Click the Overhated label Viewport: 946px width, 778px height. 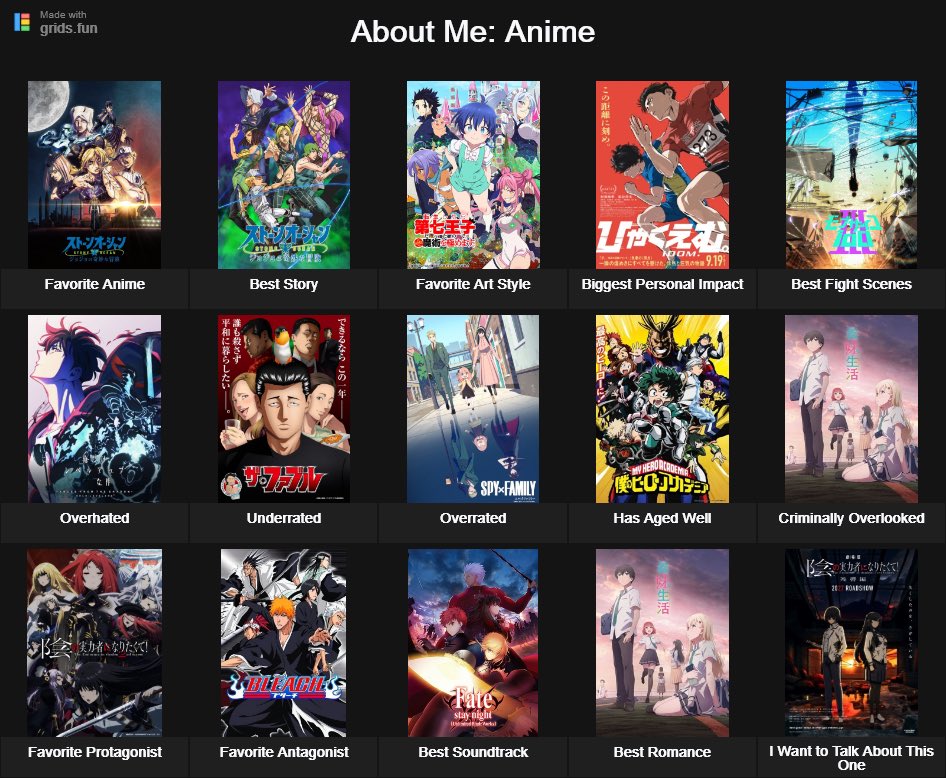[x=95, y=518]
